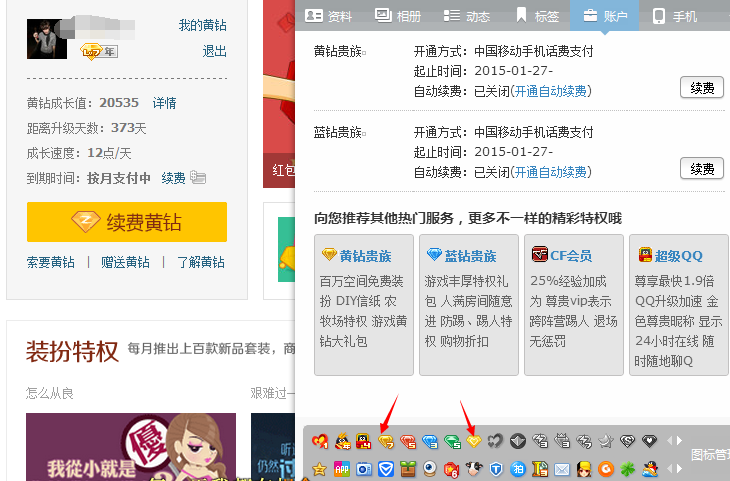The width and height of the screenshot is (730, 481).
Task: Click the gold Z star icon
Action: [319, 468]
